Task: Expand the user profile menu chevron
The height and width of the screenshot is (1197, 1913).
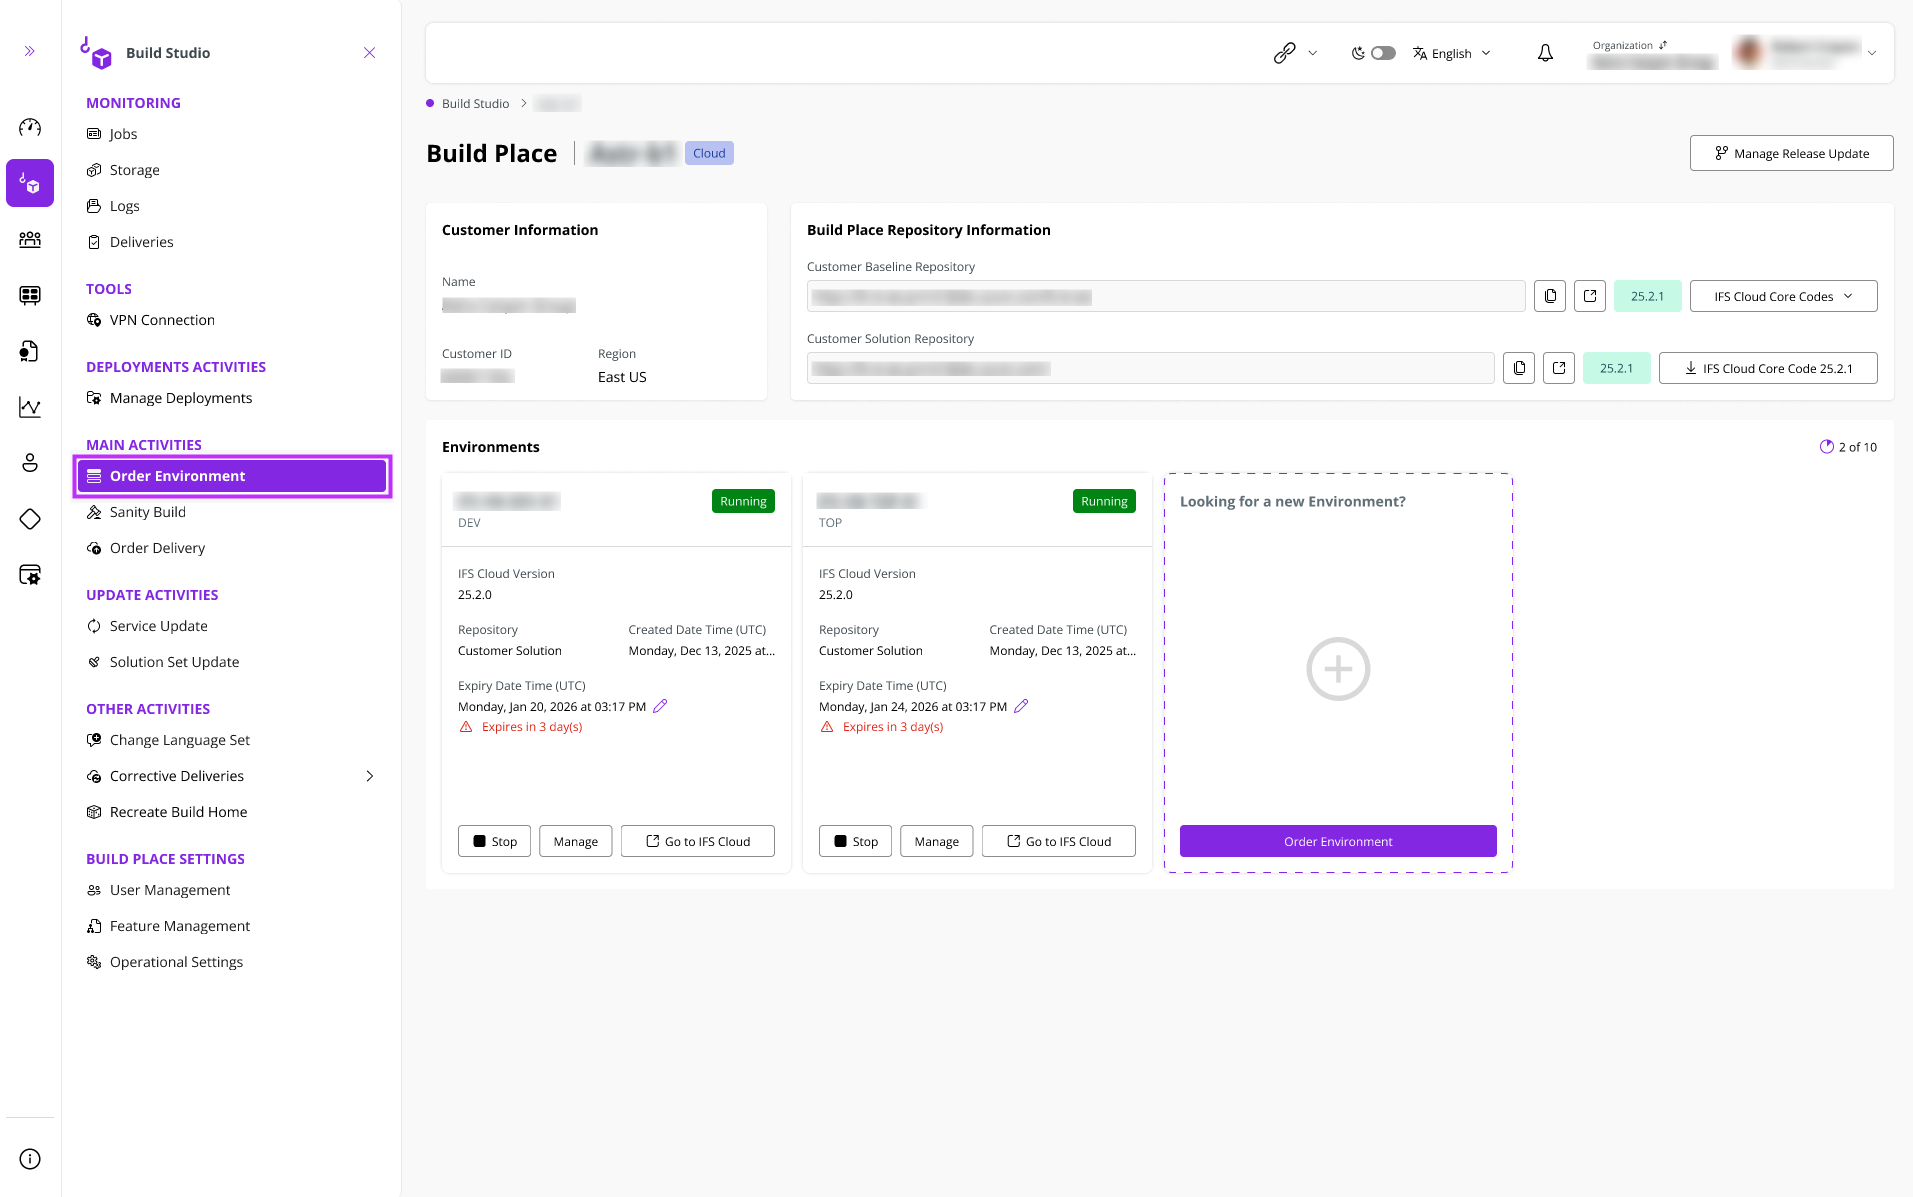Action: pyautogui.click(x=1872, y=53)
